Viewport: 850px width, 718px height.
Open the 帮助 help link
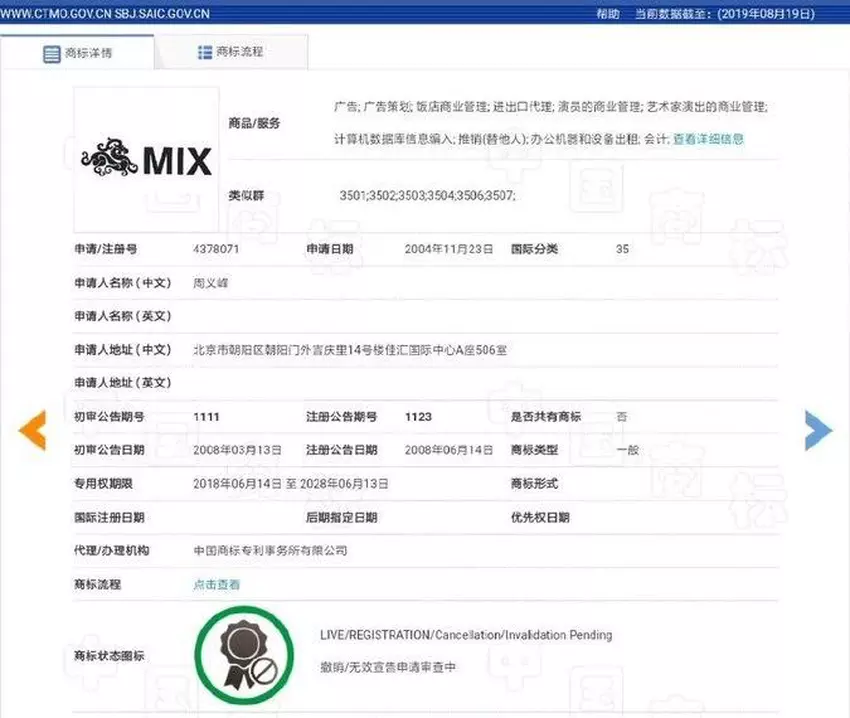pyautogui.click(x=607, y=15)
